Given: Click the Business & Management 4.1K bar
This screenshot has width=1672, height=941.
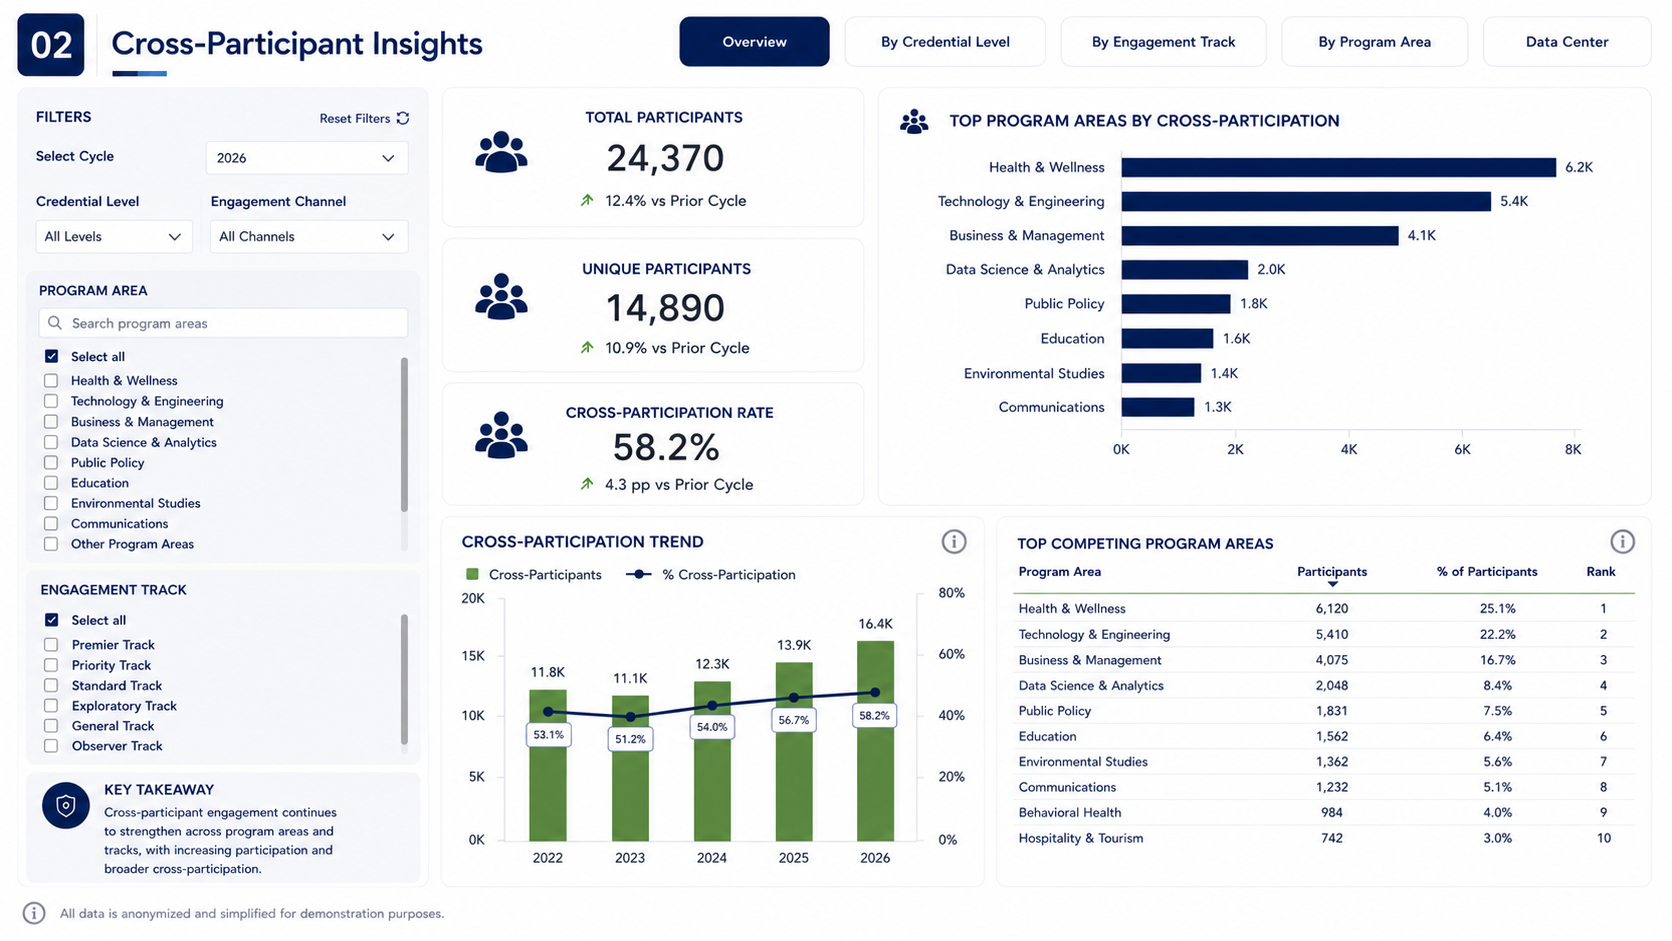Looking at the screenshot, I should [1260, 235].
